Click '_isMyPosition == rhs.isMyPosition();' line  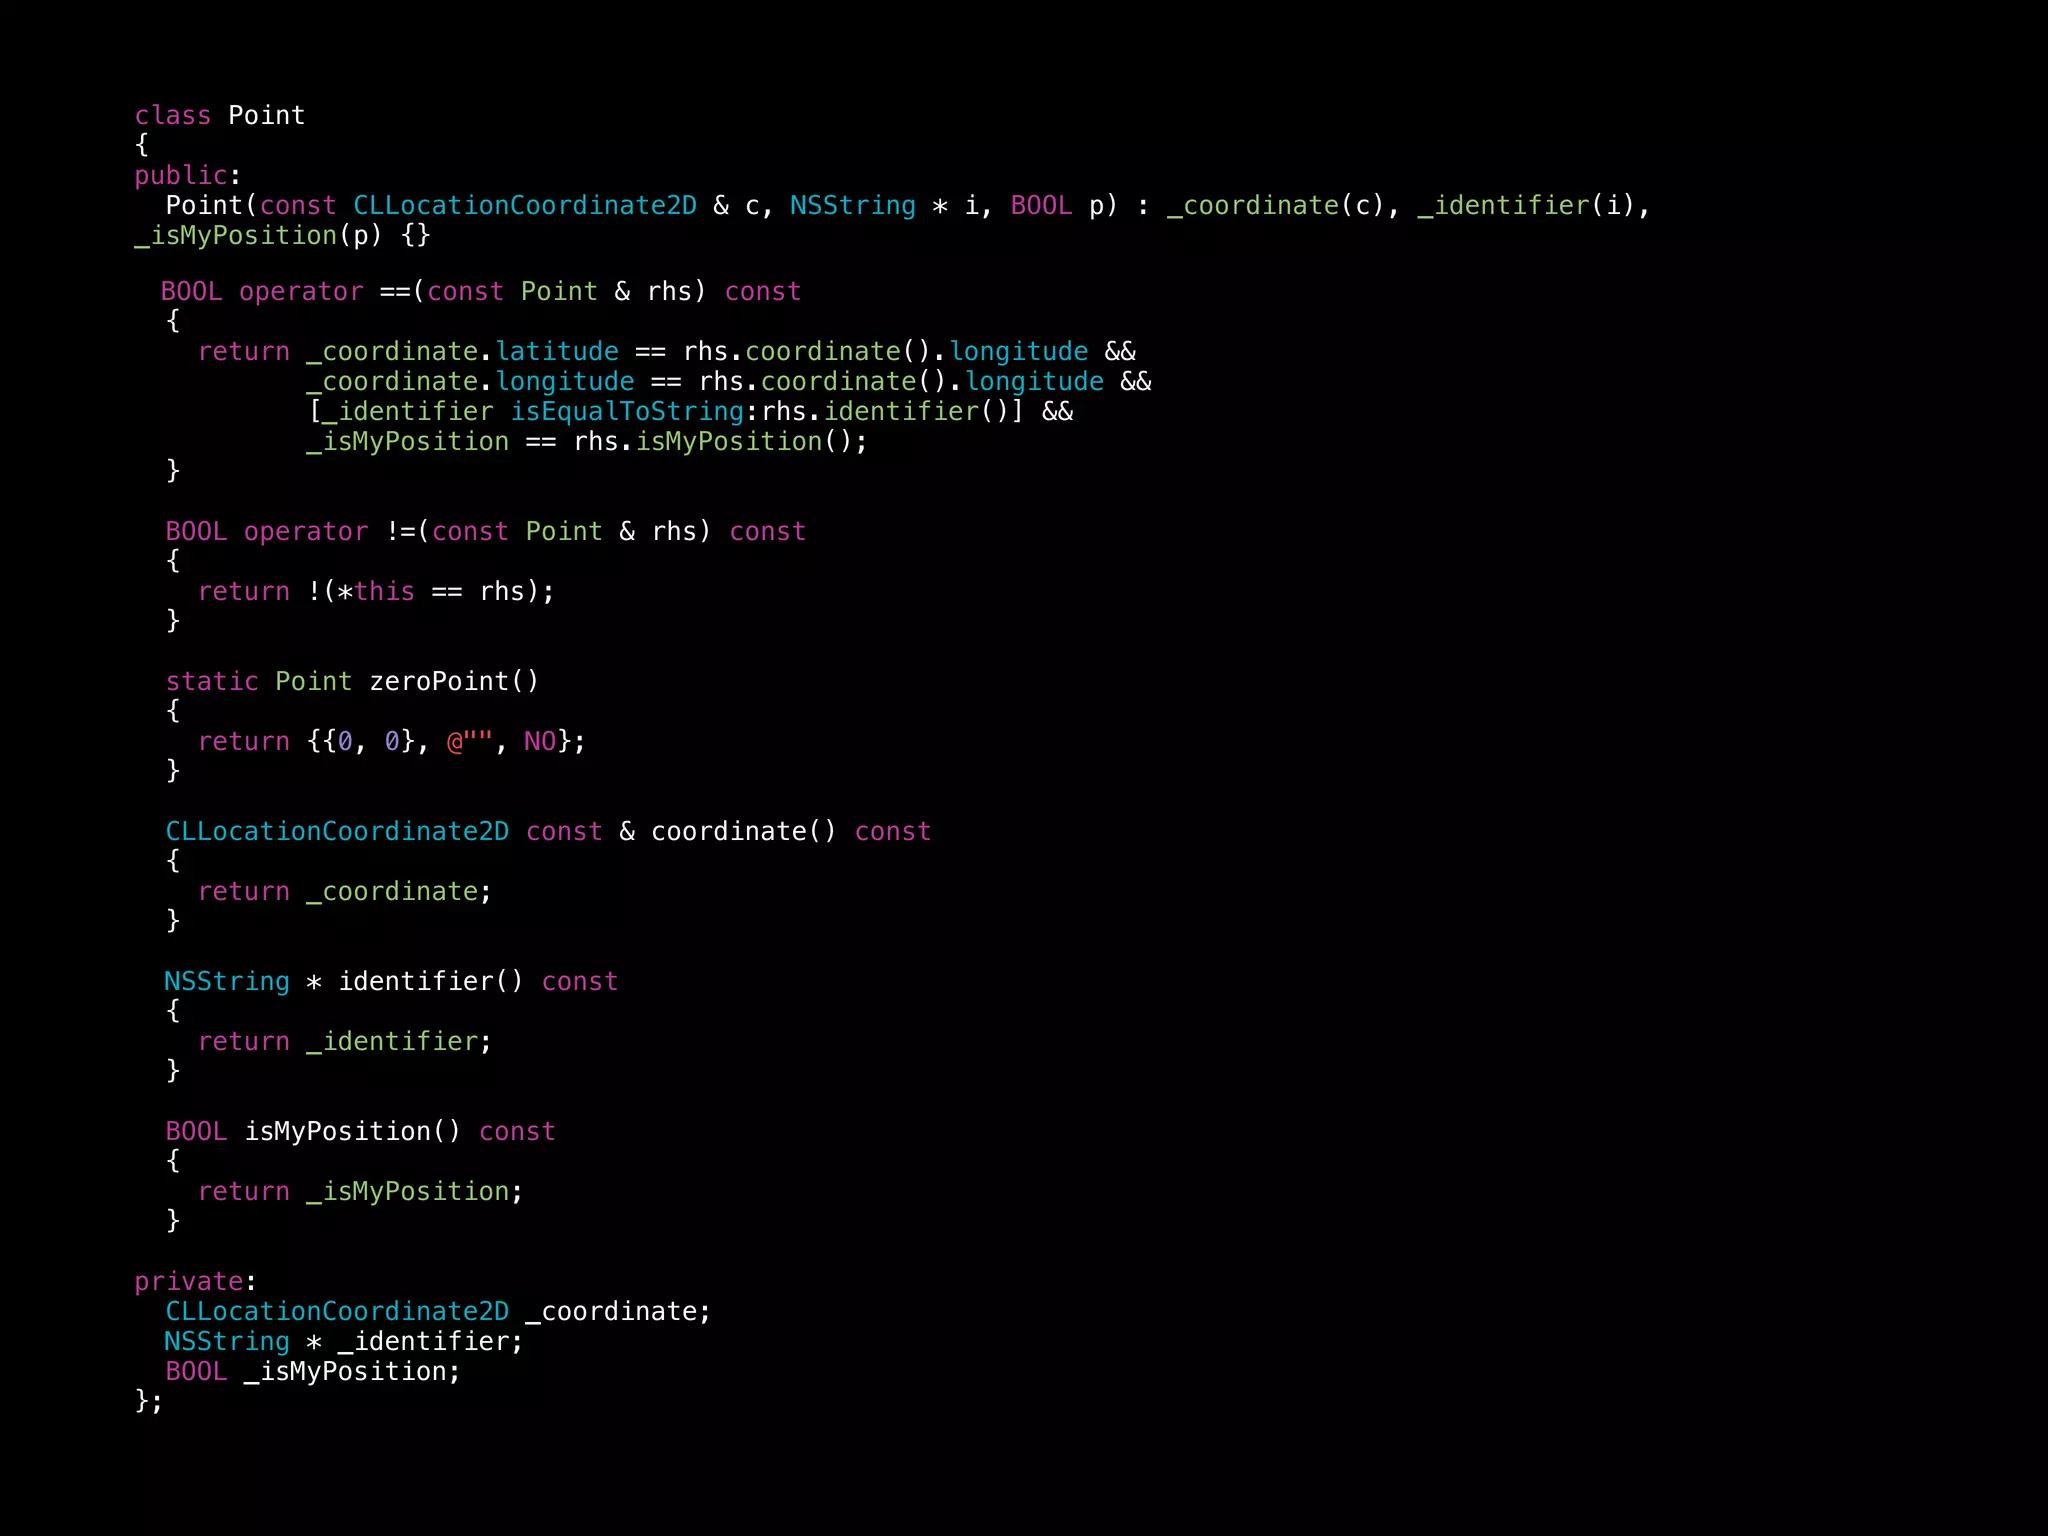click(x=587, y=442)
